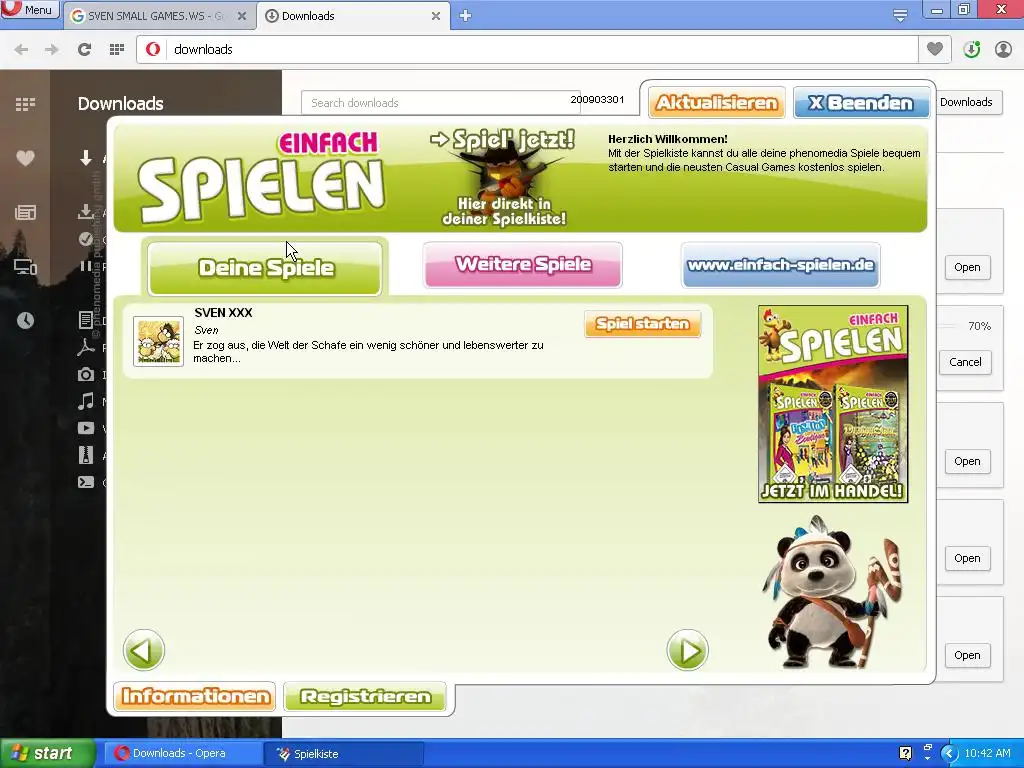Viewport: 1024px width, 768px height.
Task: Open Synced tabs icon in the sidebar
Action: click(x=25, y=266)
